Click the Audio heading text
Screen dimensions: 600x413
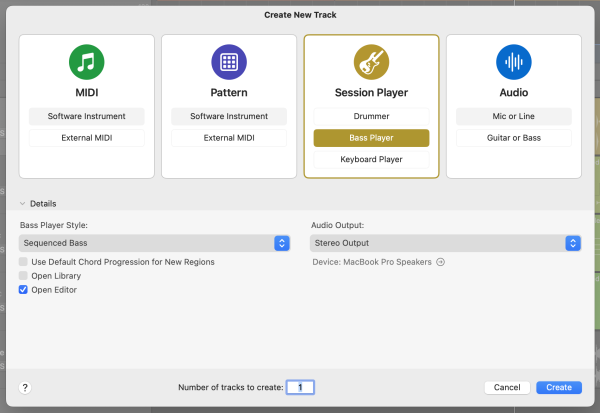[514, 93]
